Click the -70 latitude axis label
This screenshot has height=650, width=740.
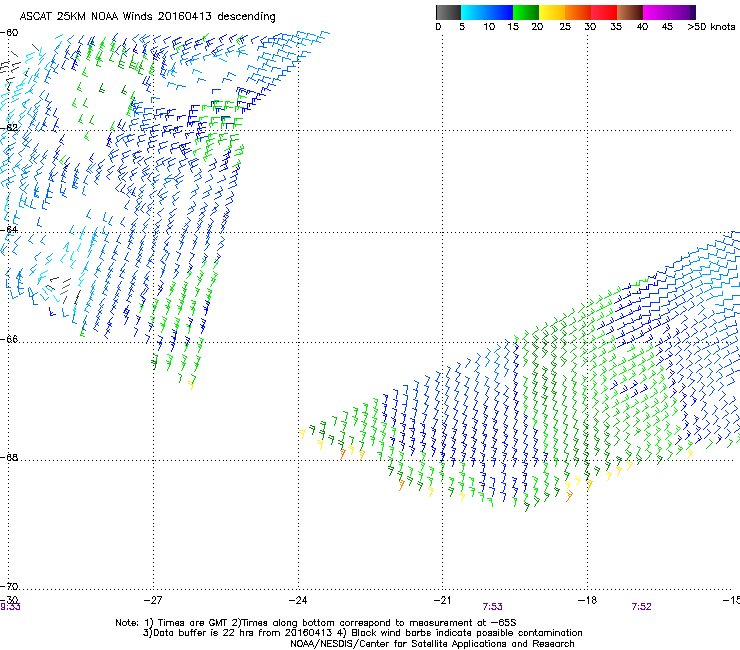pos(9,586)
